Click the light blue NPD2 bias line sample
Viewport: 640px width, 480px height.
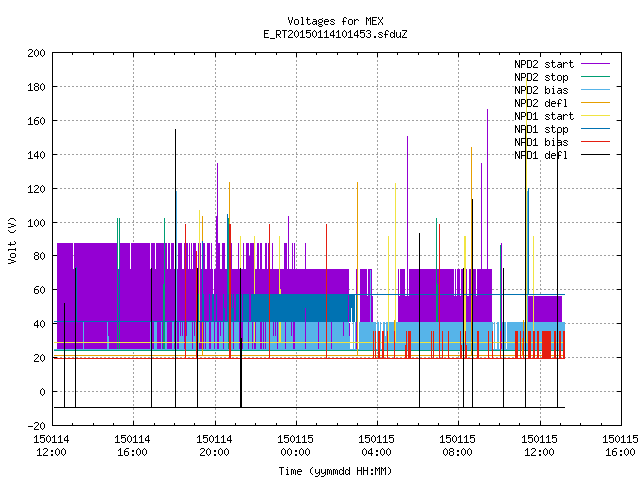(595, 90)
